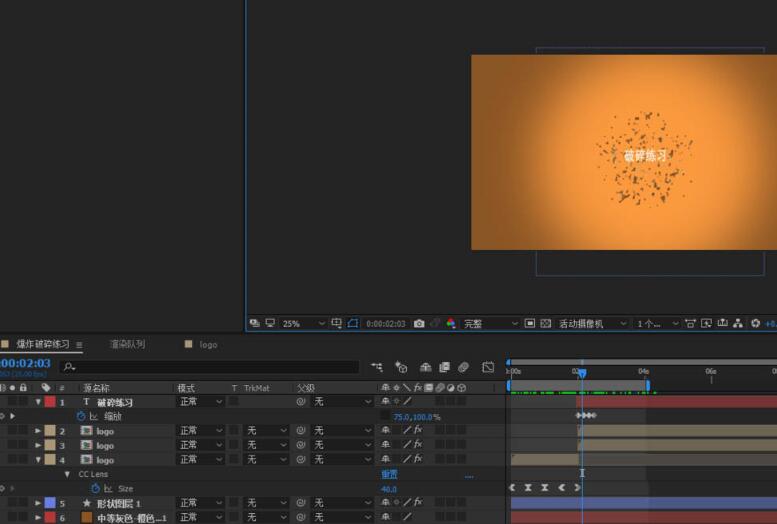Toggle fx switch on layer 2 logo
Viewport: 777px width, 524px height.
[418, 430]
